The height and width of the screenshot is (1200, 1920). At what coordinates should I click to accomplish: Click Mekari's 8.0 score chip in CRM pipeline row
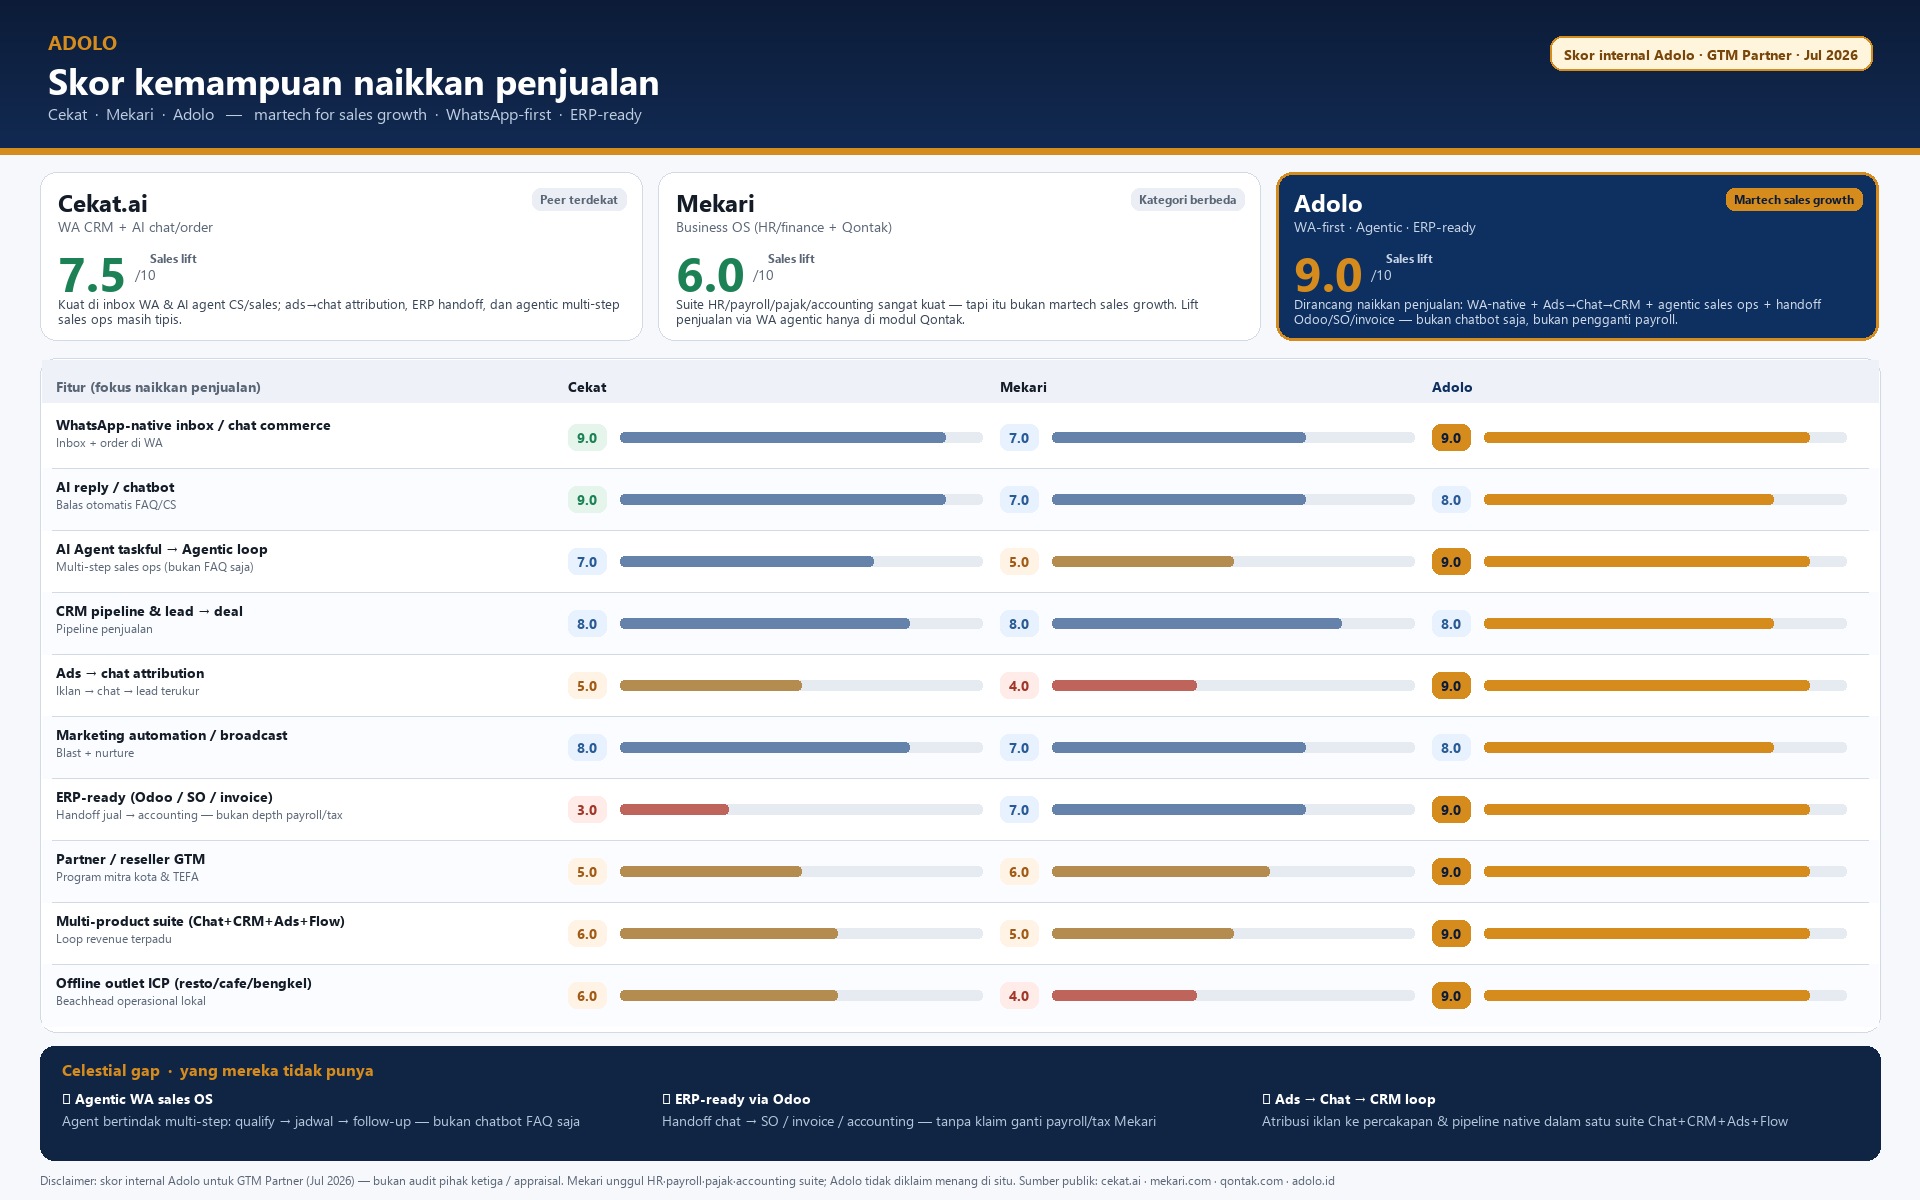[x=1019, y=624]
